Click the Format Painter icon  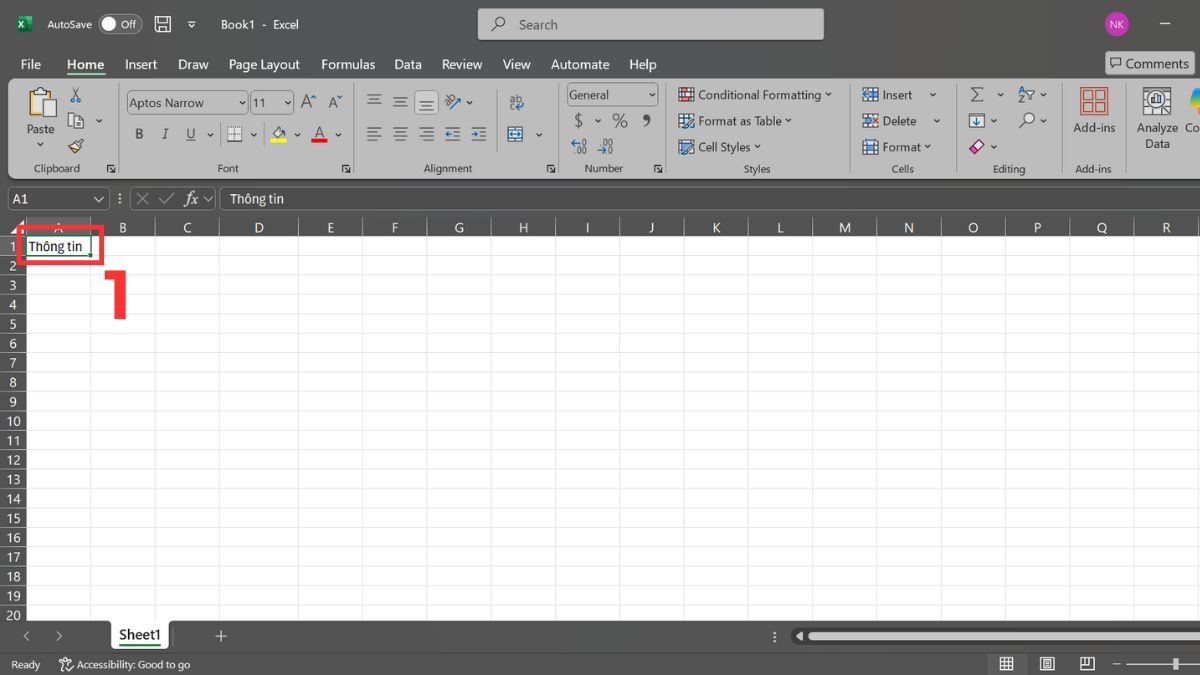(x=76, y=146)
